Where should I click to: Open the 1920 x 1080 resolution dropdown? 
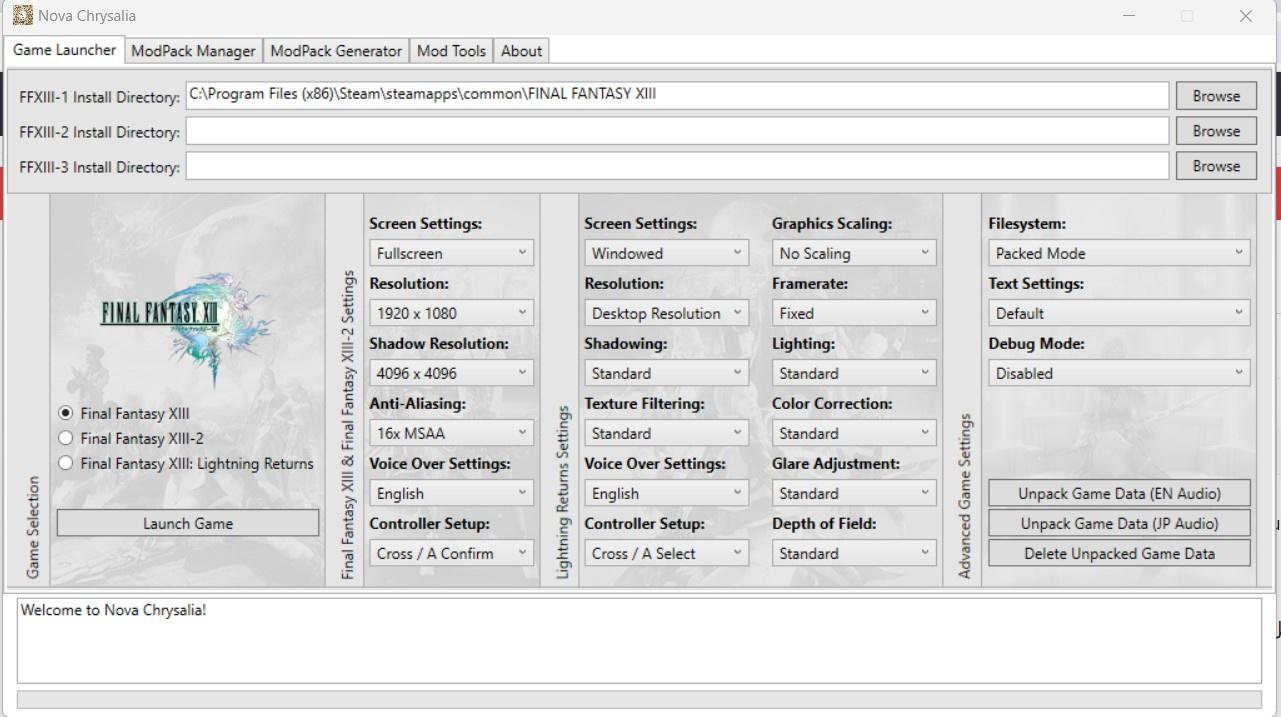(x=451, y=313)
